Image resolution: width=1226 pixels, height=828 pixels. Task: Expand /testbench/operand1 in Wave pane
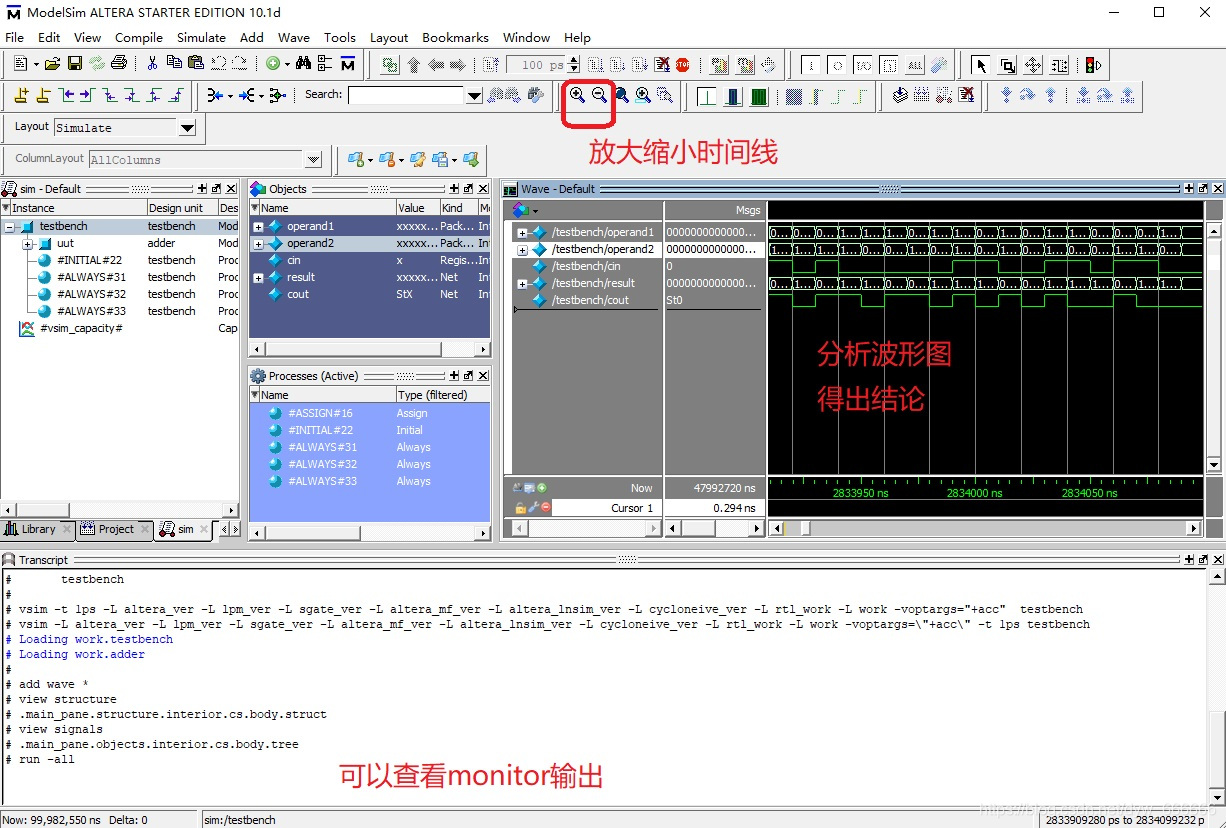(522, 232)
